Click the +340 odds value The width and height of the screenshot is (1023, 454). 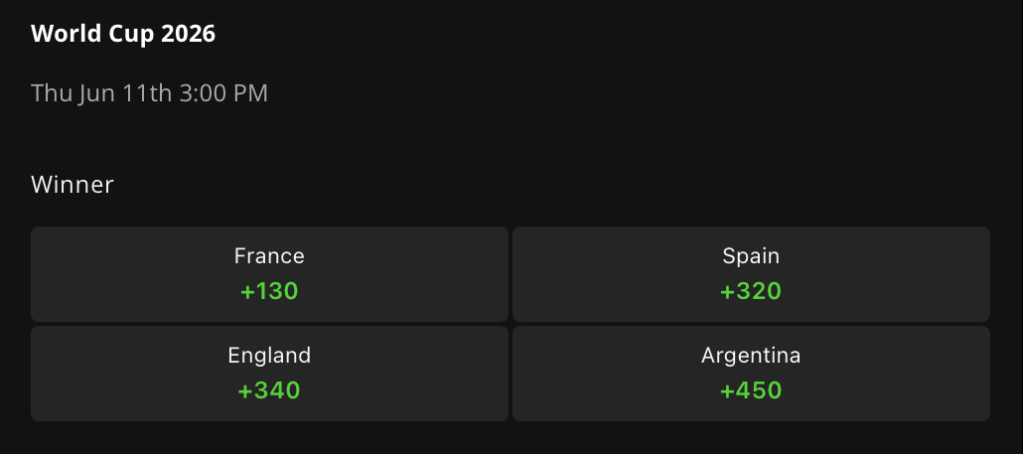269,390
